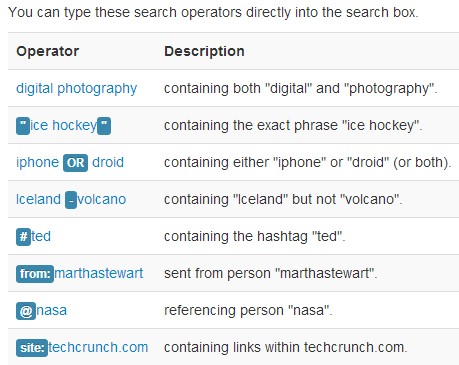Click the @ badge before nasa
The height and width of the screenshot is (365, 459).
click(x=26, y=311)
